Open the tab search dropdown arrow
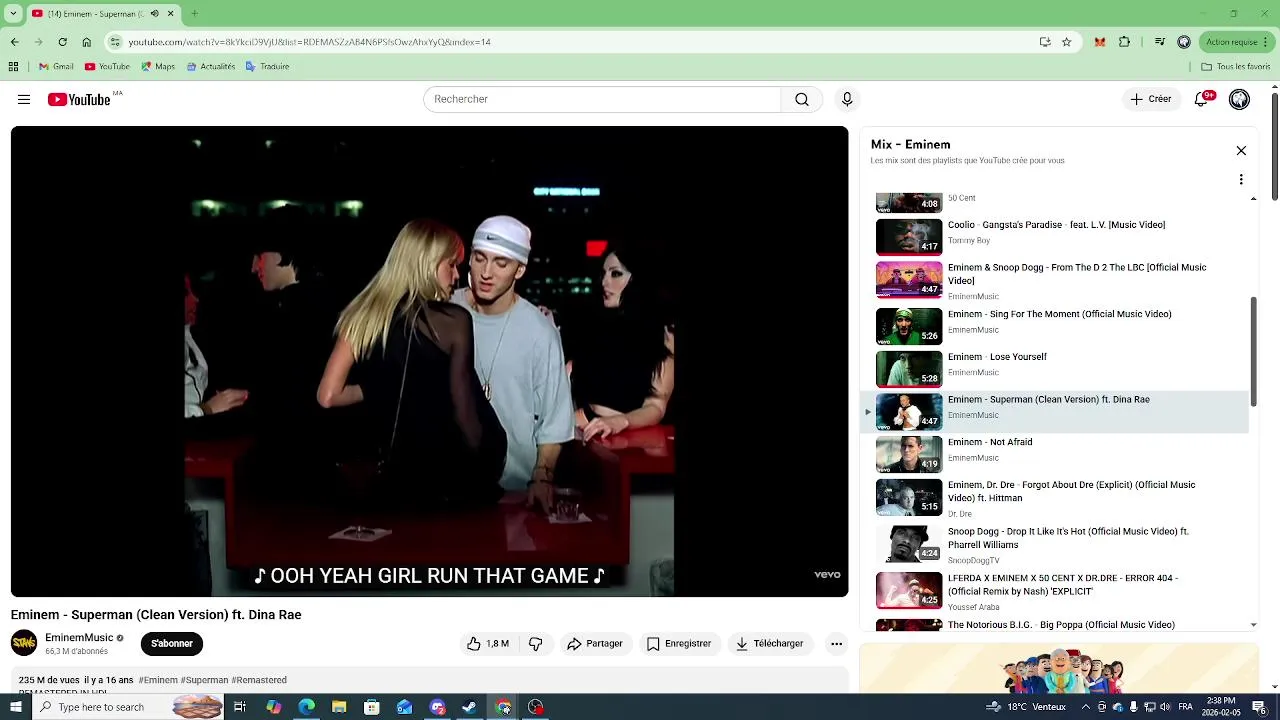The image size is (1280, 720). 14,14
